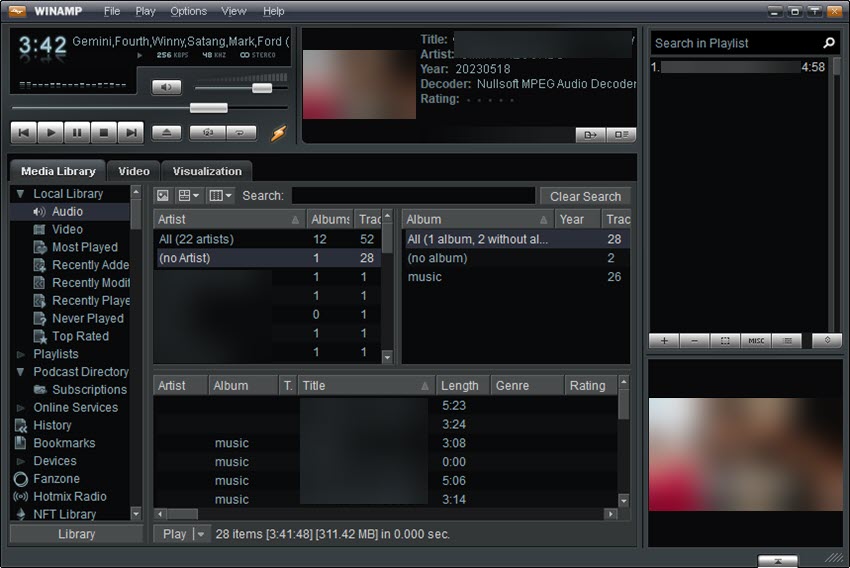
Task: Open the File menu
Action: click(112, 11)
